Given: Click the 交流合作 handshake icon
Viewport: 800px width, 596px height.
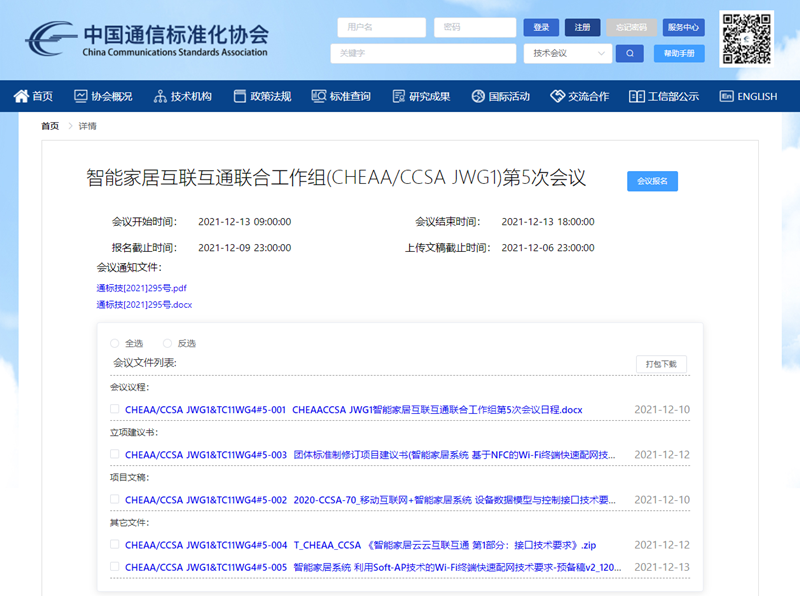Looking at the screenshot, I should (x=558, y=97).
